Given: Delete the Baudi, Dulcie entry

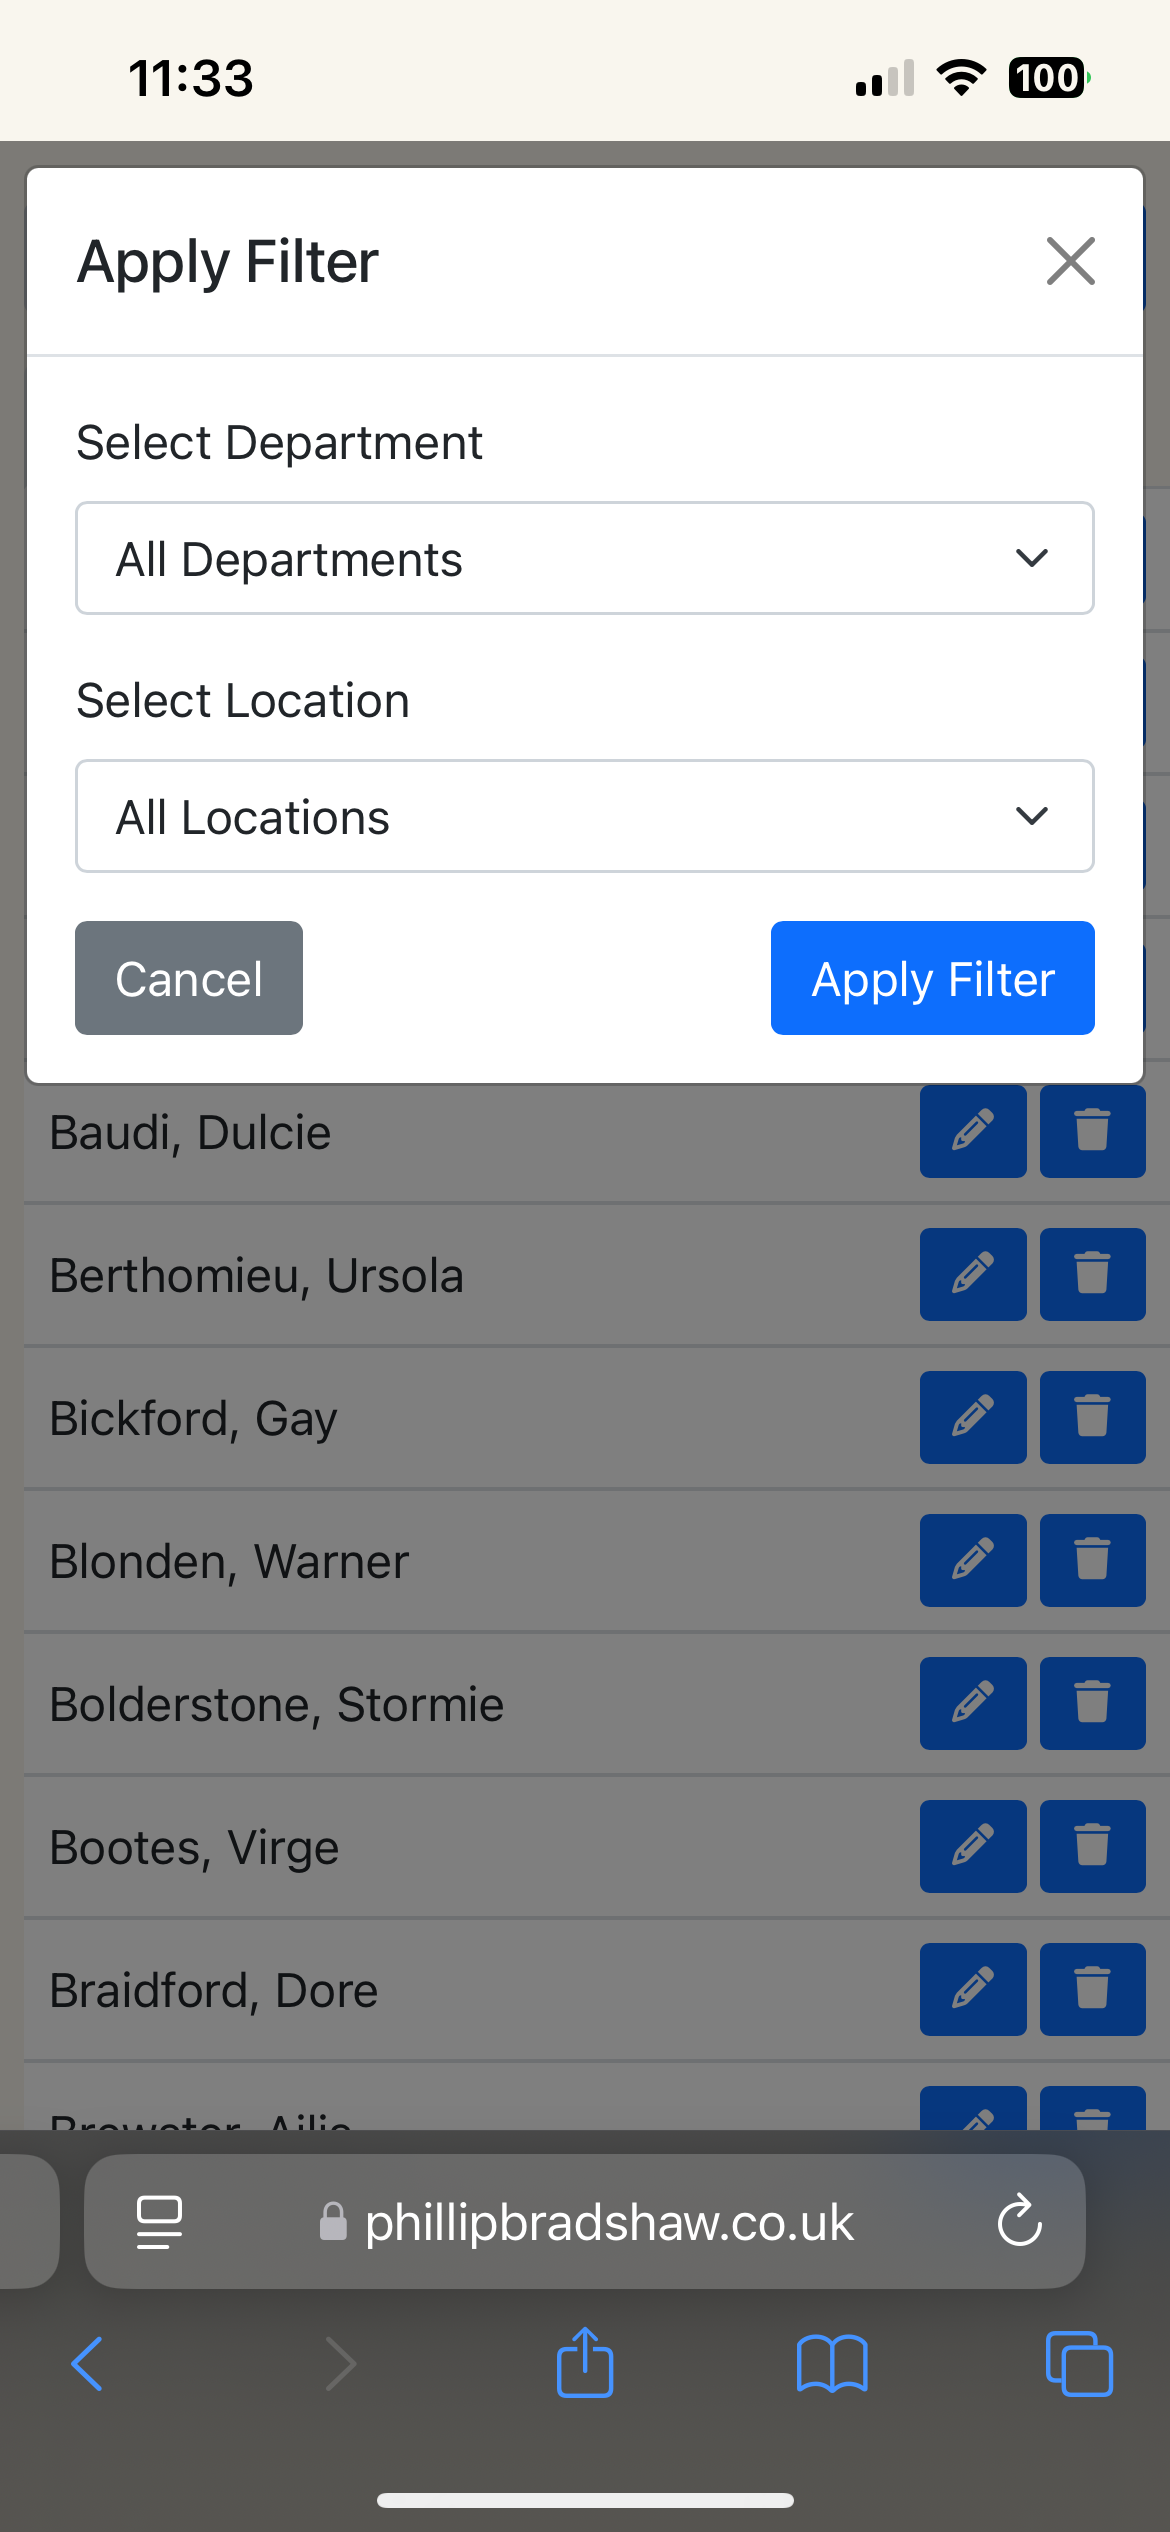Looking at the screenshot, I should pyautogui.click(x=1092, y=1131).
